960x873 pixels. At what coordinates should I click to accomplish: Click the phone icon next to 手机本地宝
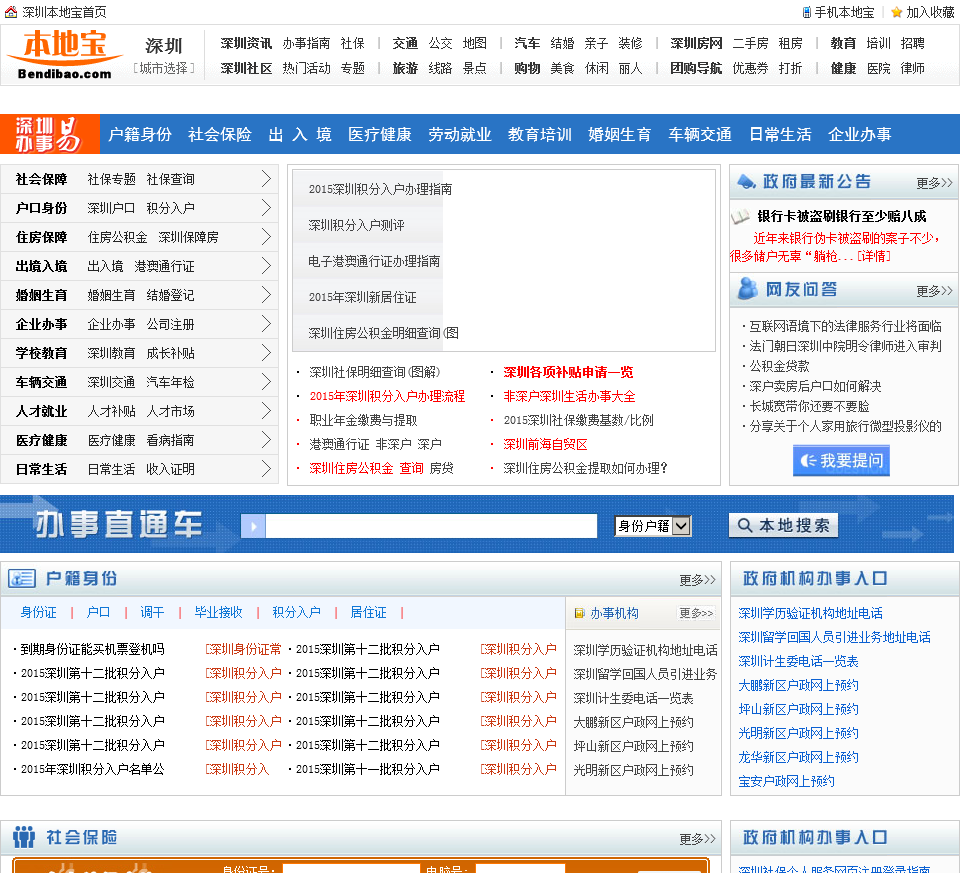click(x=806, y=12)
